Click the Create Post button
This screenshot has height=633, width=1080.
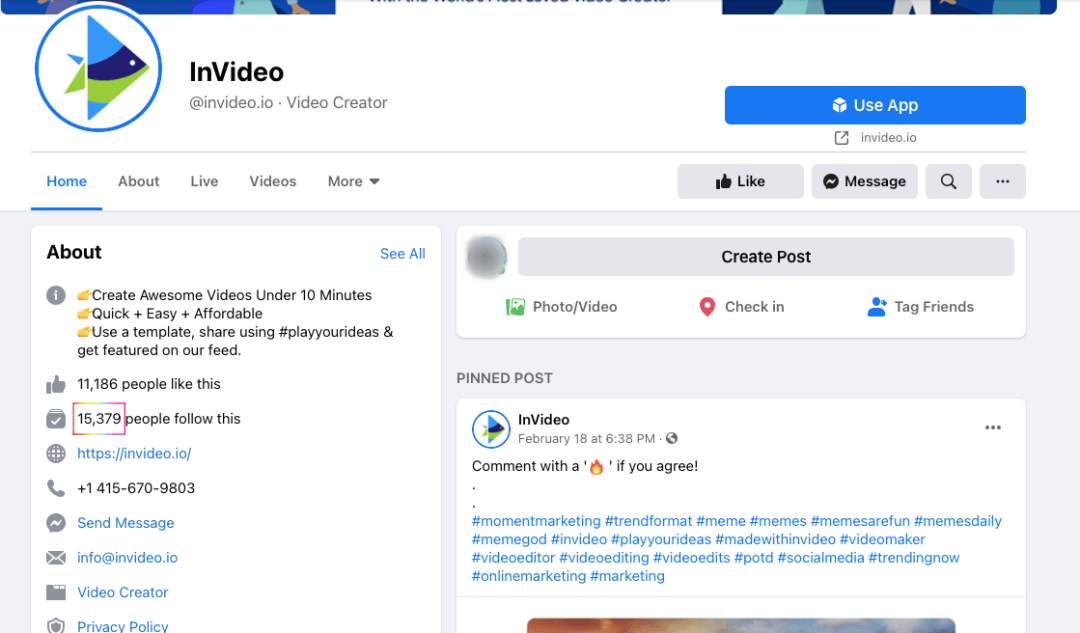coord(766,257)
